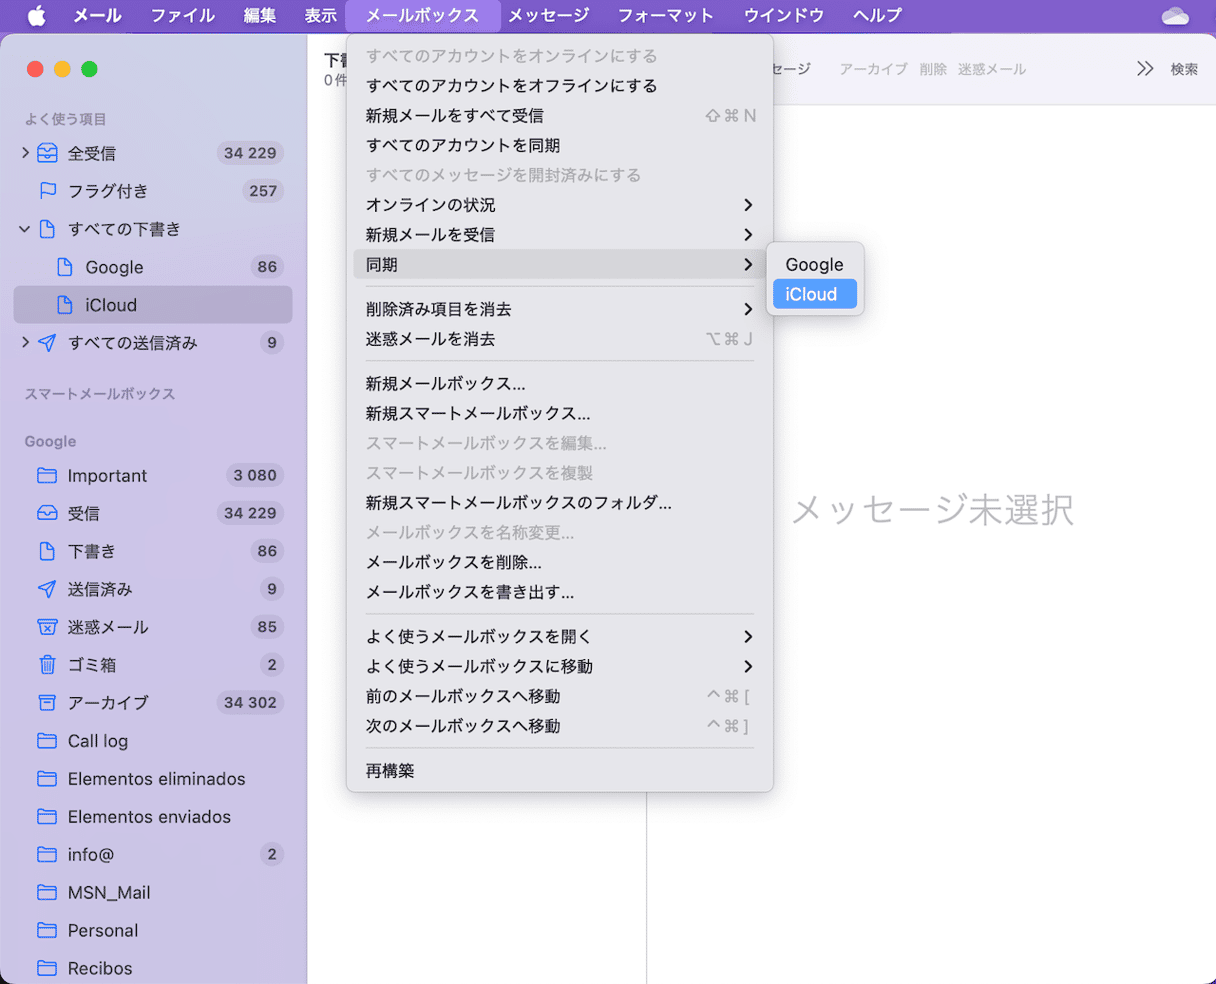This screenshot has width=1216, height=984.
Task: Choose 次のメールボックスへ移動
Action: click(560, 726)
